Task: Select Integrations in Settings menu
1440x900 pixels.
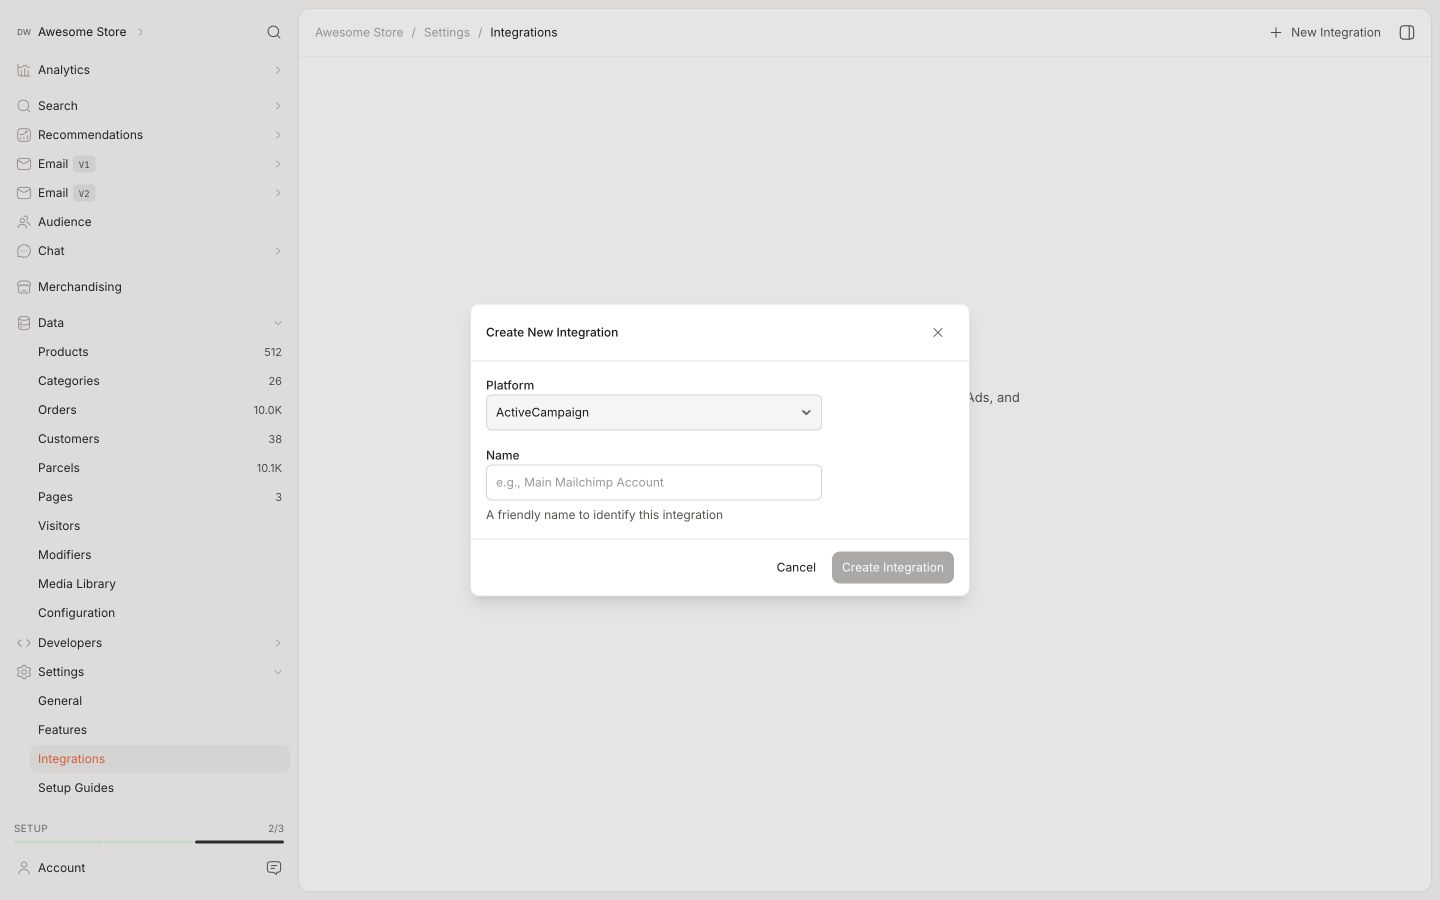Action: tap(160, 759)
